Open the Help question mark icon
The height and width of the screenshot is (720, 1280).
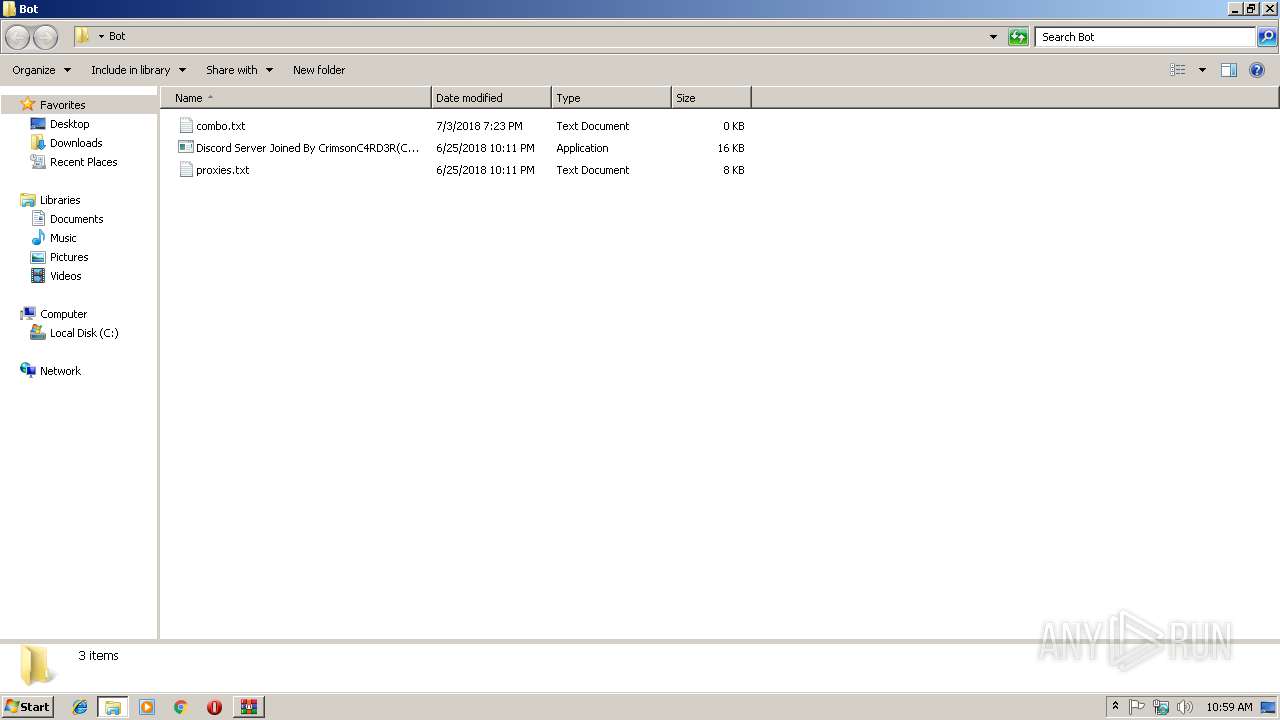point(1258,70)
